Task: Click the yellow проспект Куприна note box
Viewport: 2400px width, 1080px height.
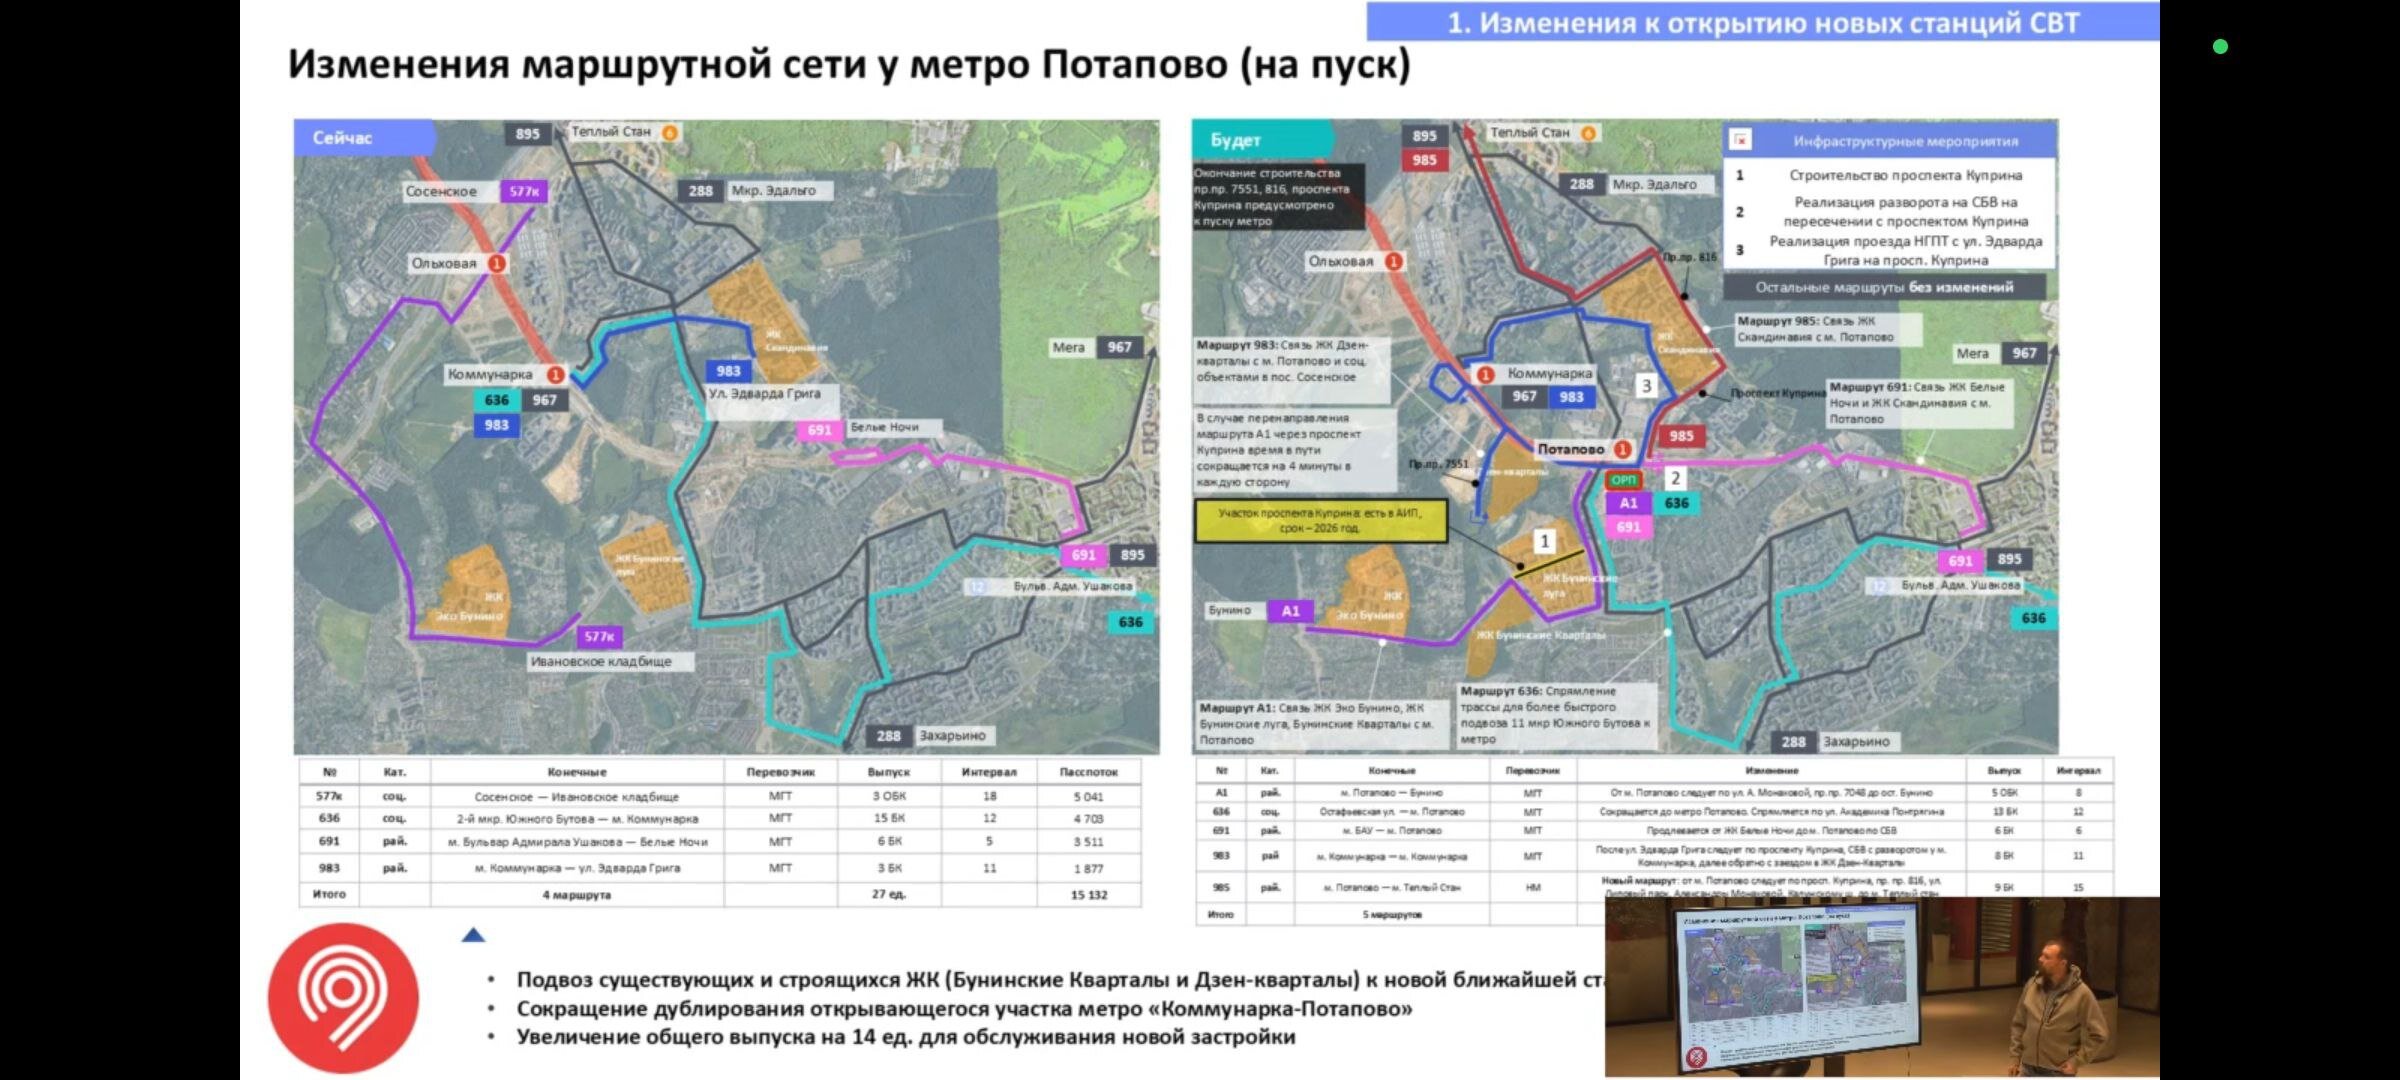Action: [x=1320, y=521]
